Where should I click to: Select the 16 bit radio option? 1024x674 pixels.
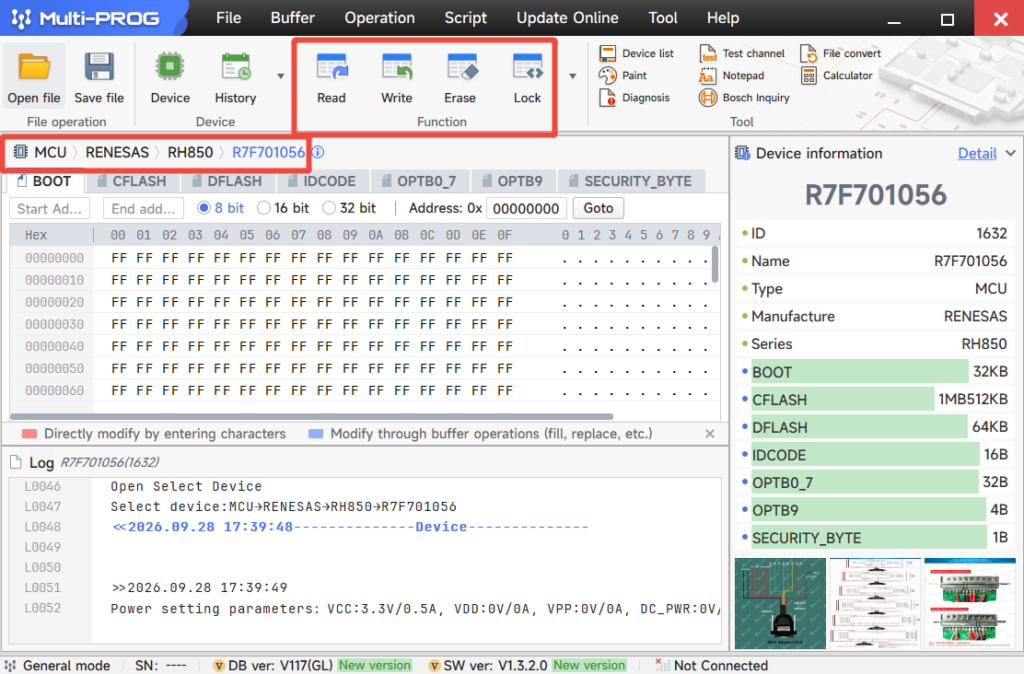[283, 208]
